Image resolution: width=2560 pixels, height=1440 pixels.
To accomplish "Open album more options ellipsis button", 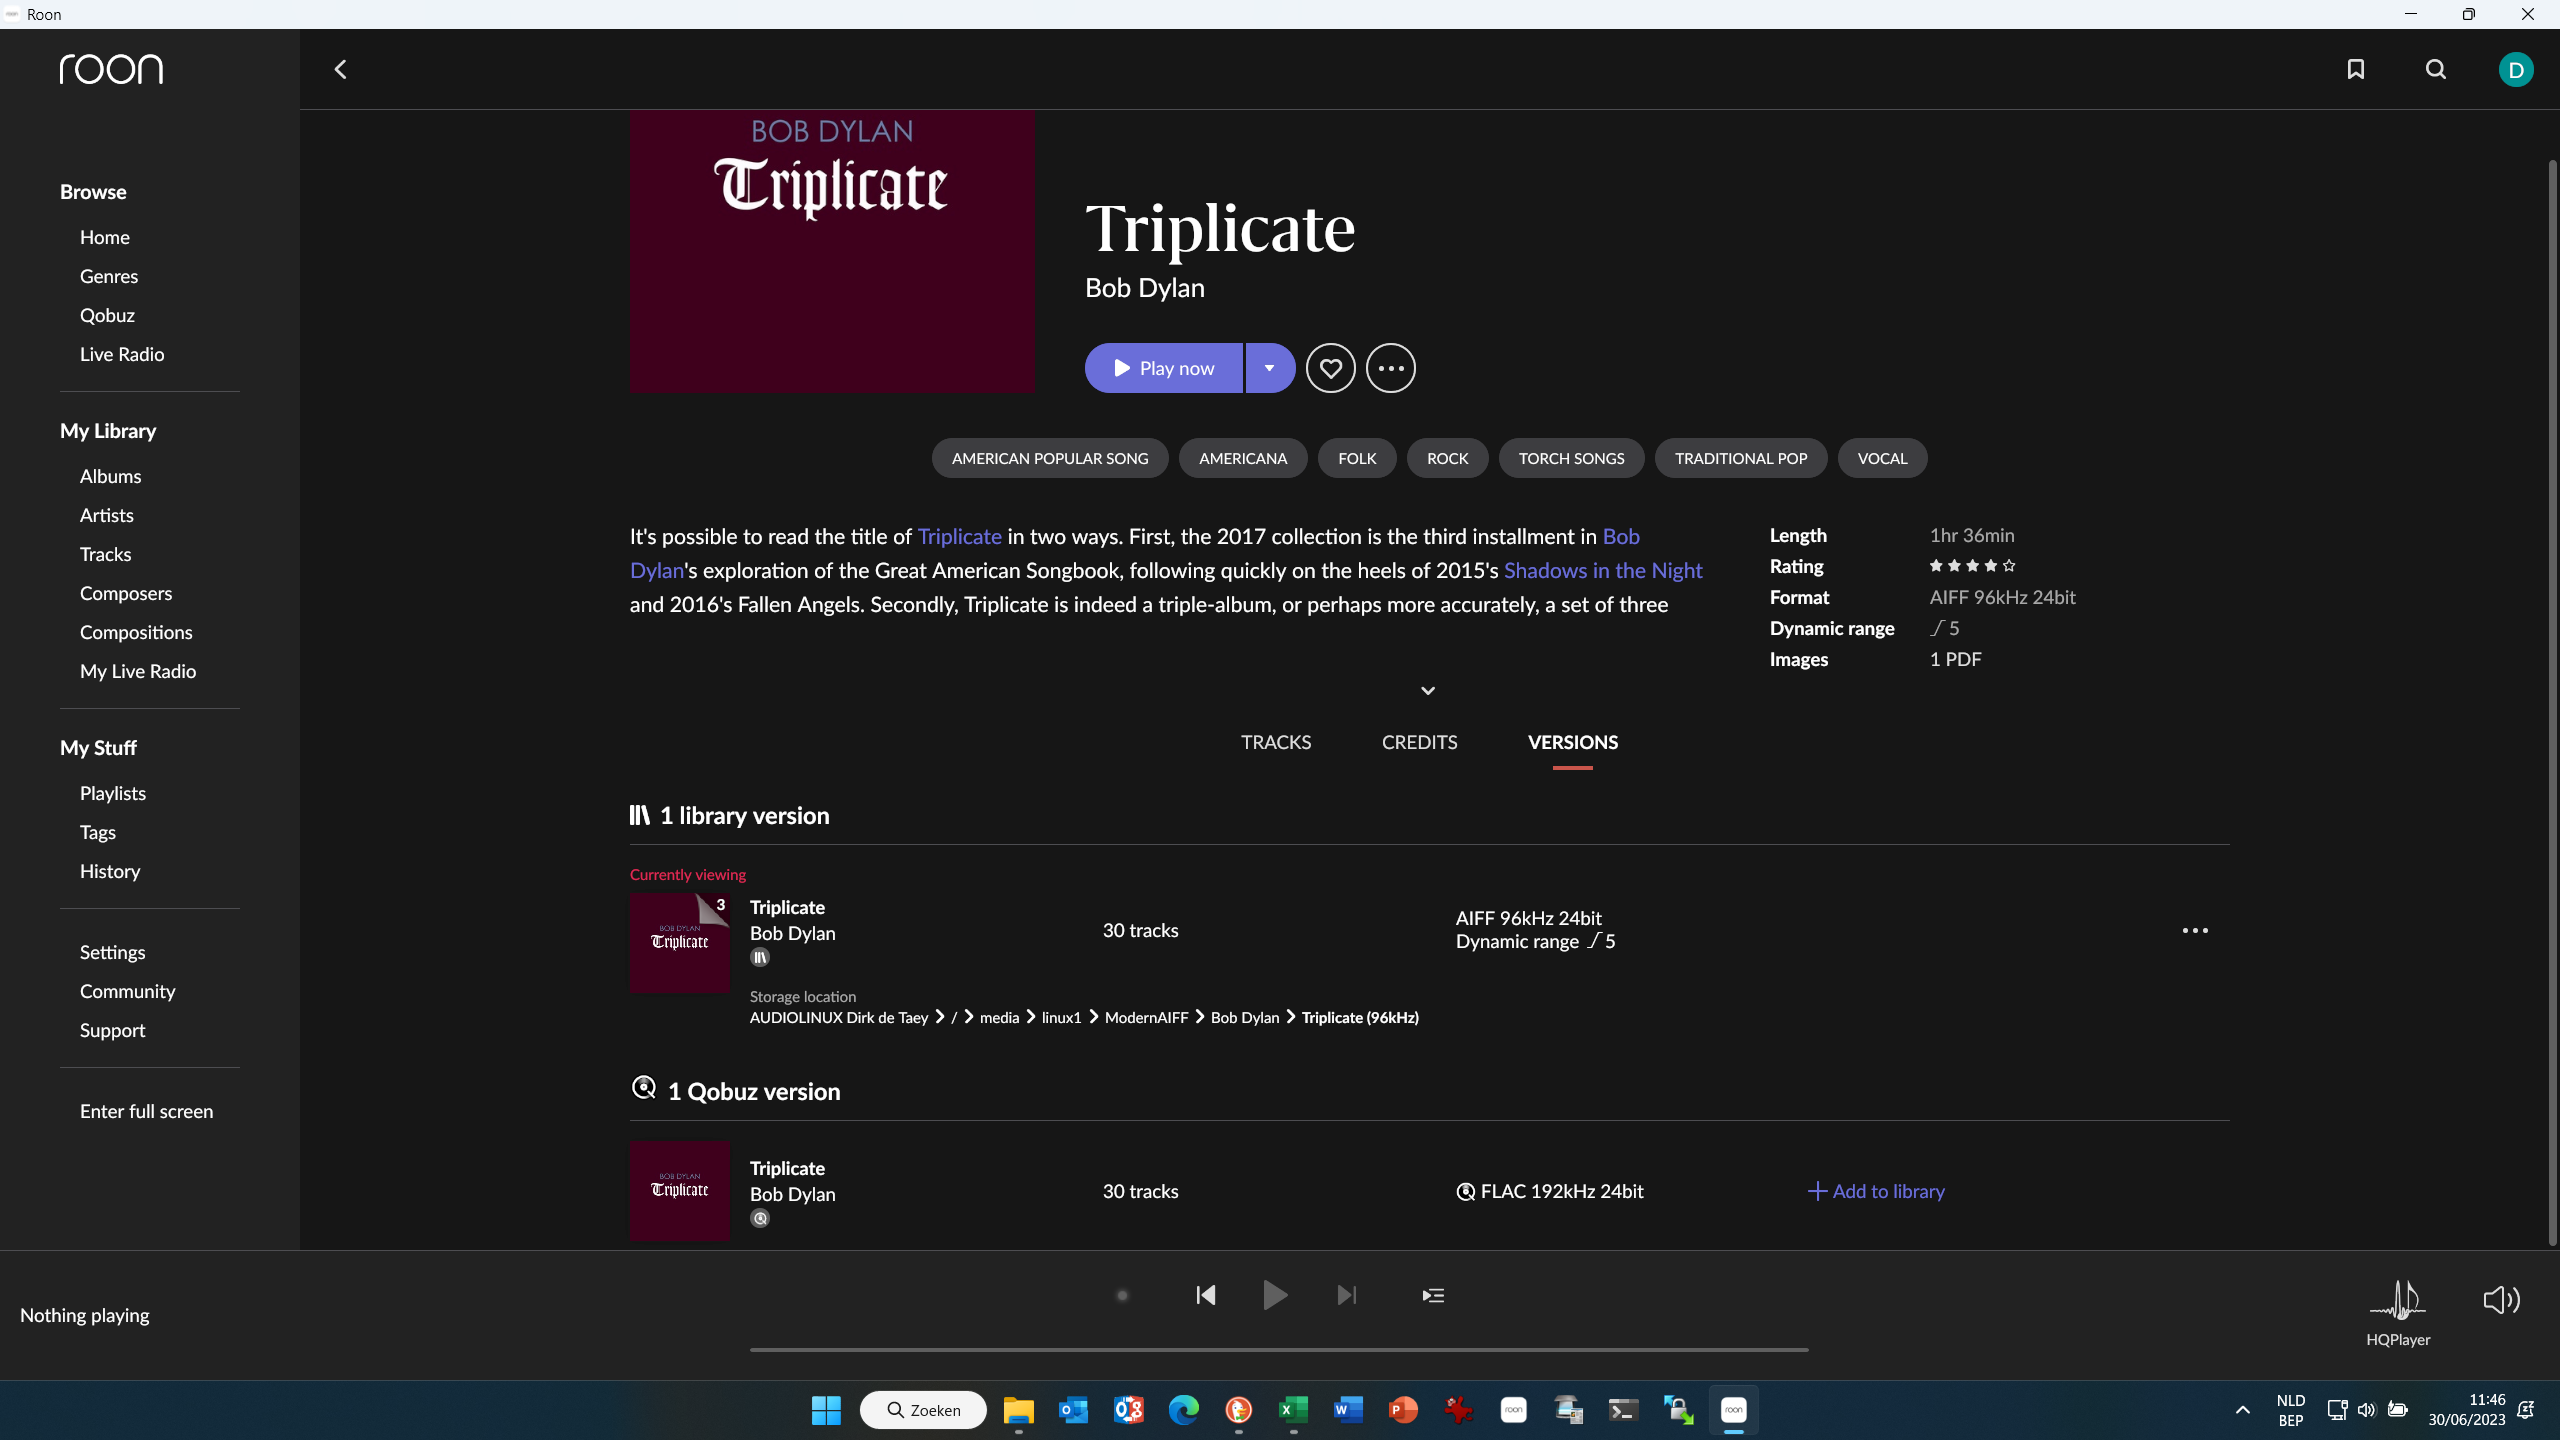I will coord(1391,368).
